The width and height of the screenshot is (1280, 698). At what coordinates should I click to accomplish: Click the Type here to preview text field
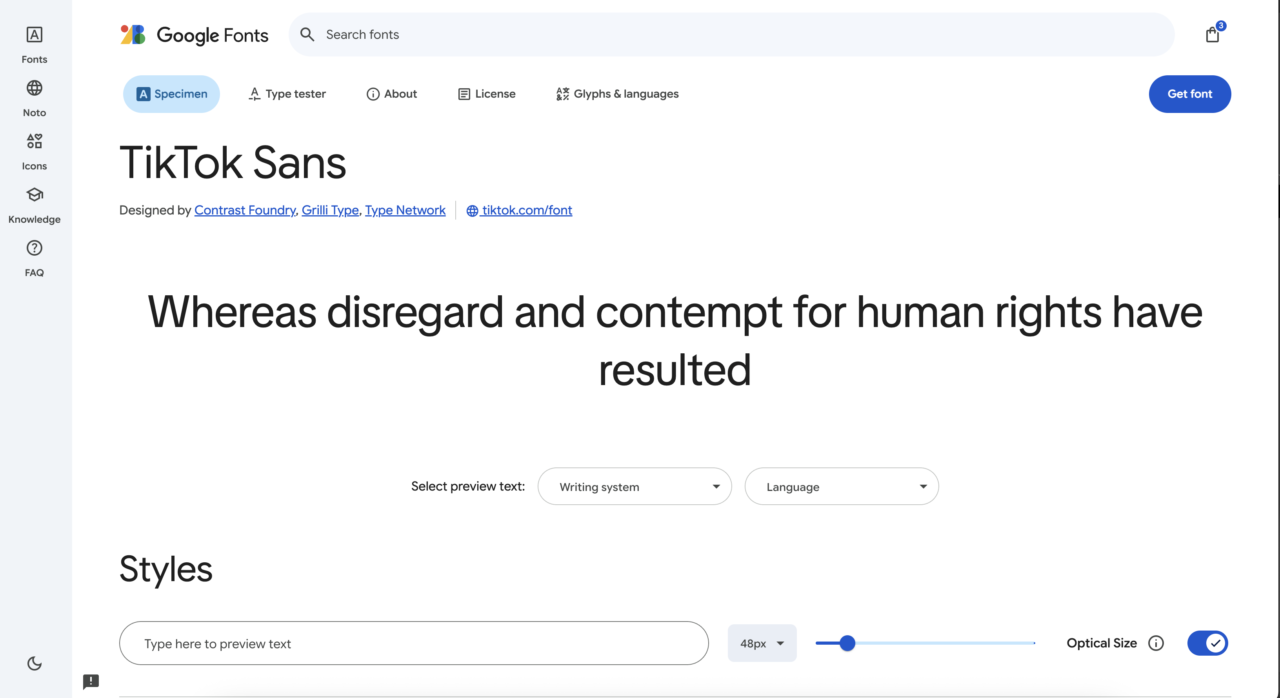coord(414,643)
